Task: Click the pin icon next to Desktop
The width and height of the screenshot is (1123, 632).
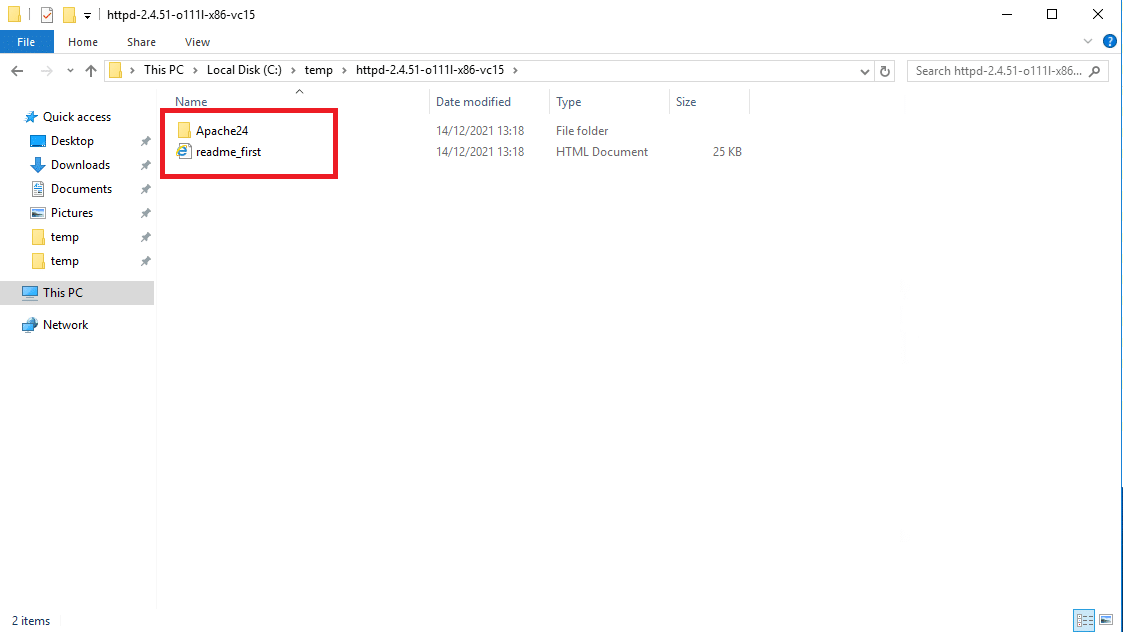Action: pyautogui.click(x=145, y=141)
